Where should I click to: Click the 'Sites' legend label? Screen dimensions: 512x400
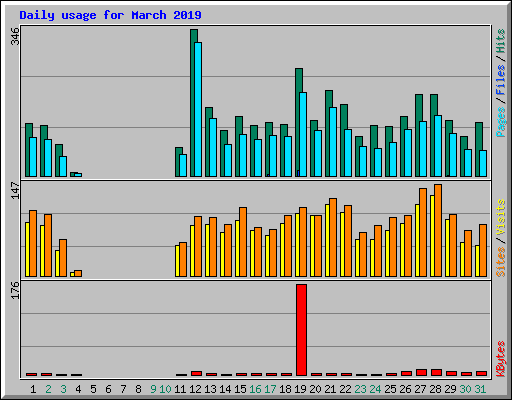pos(500,262)
